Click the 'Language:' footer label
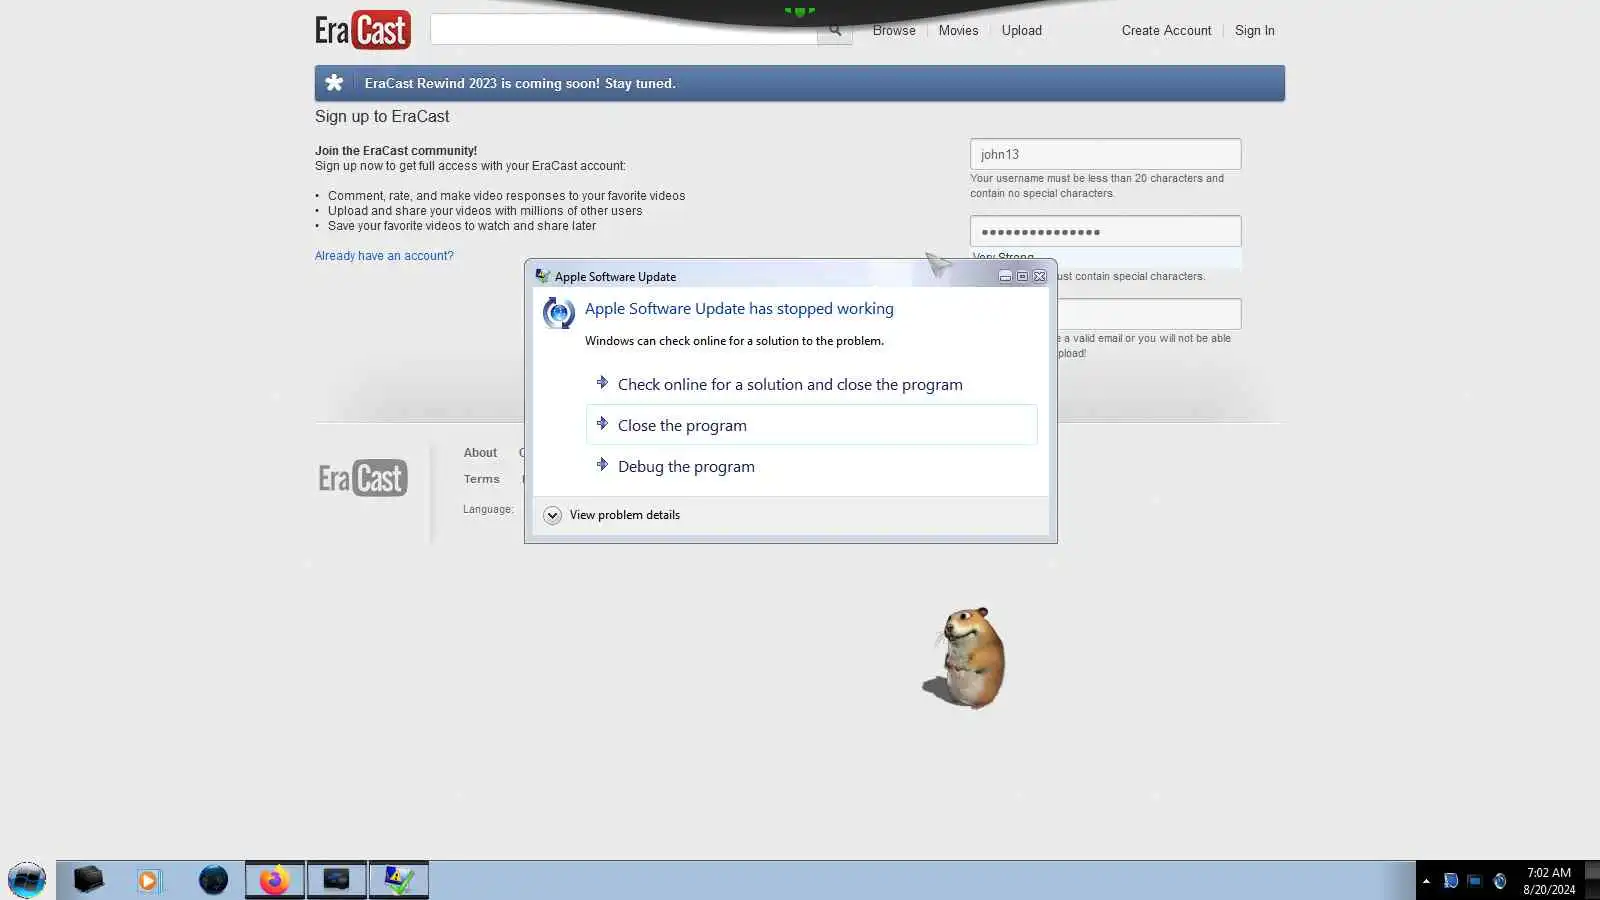This screenshot has width=1600, height=900. click(488, 509)
